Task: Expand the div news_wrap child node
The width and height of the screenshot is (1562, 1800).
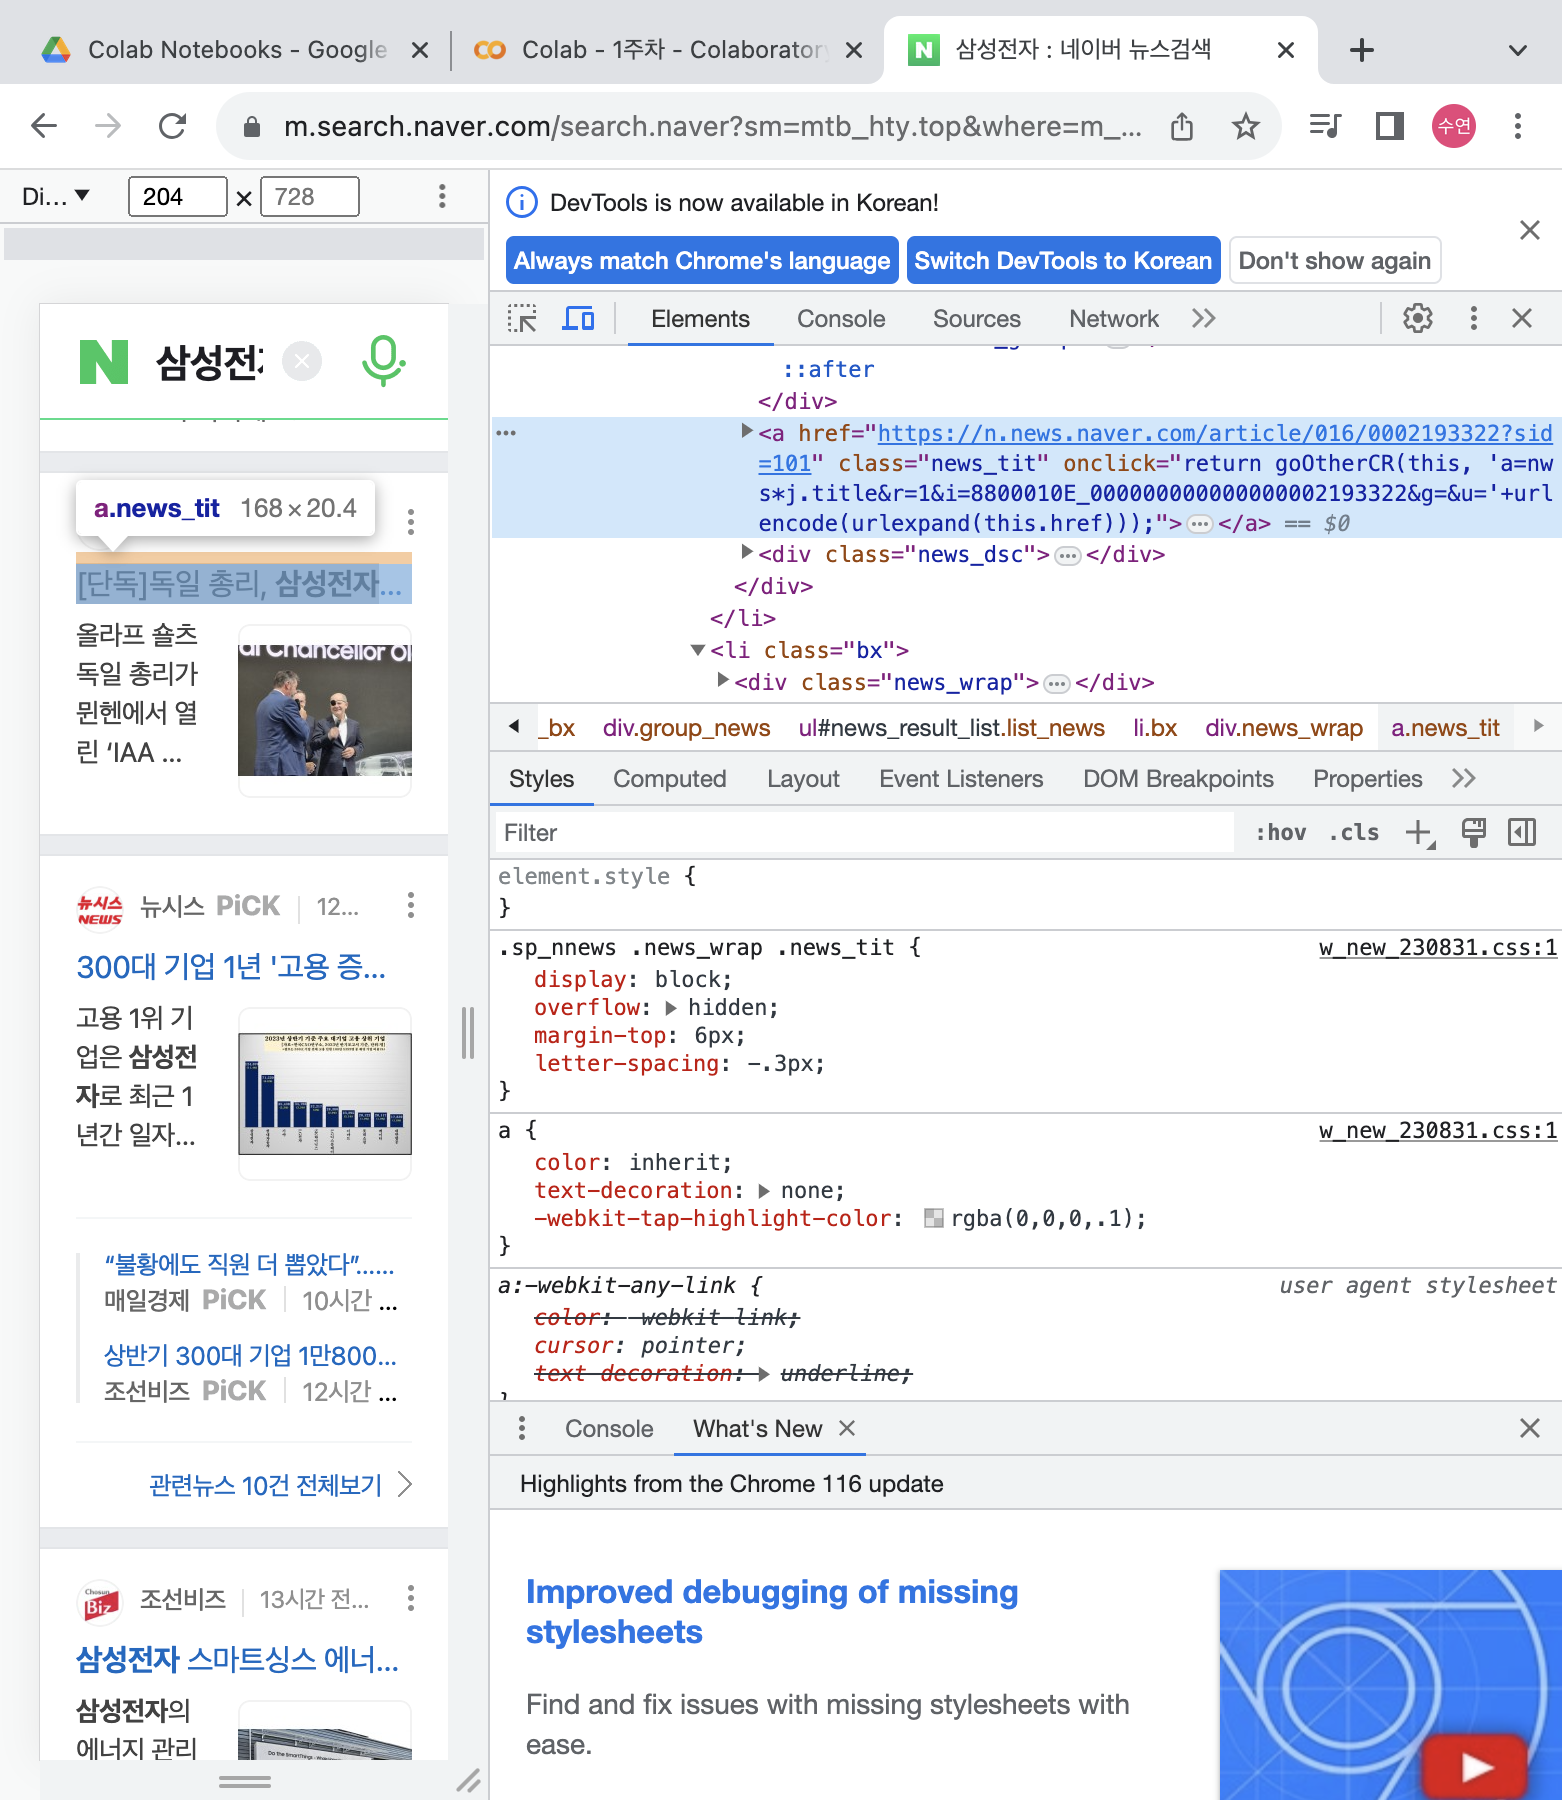Action: (722, 680)
